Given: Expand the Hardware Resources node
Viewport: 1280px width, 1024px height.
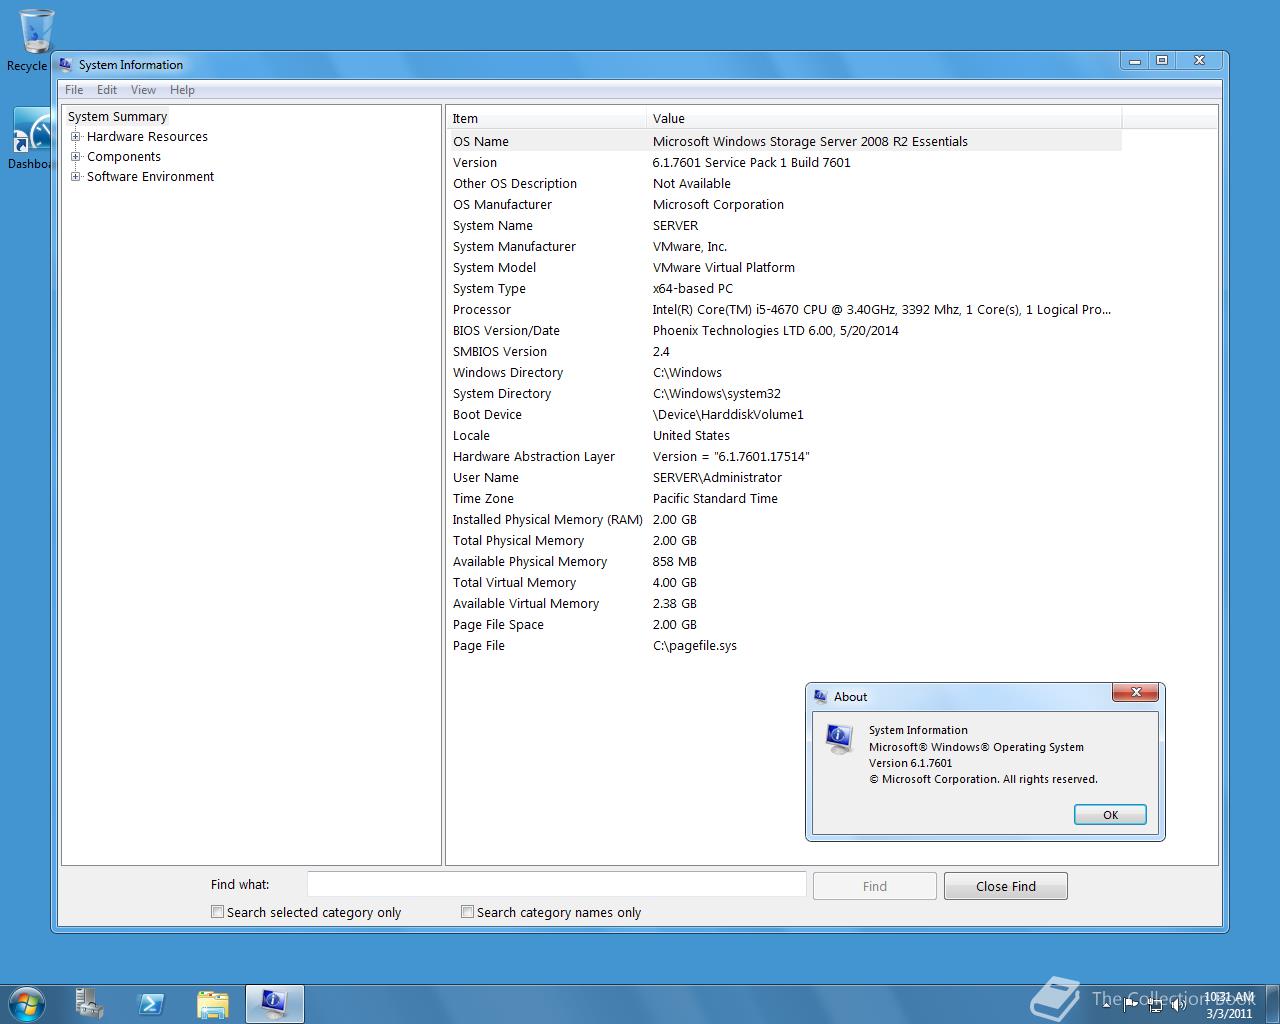Looking at the screenshot, I should click(75, 137).
